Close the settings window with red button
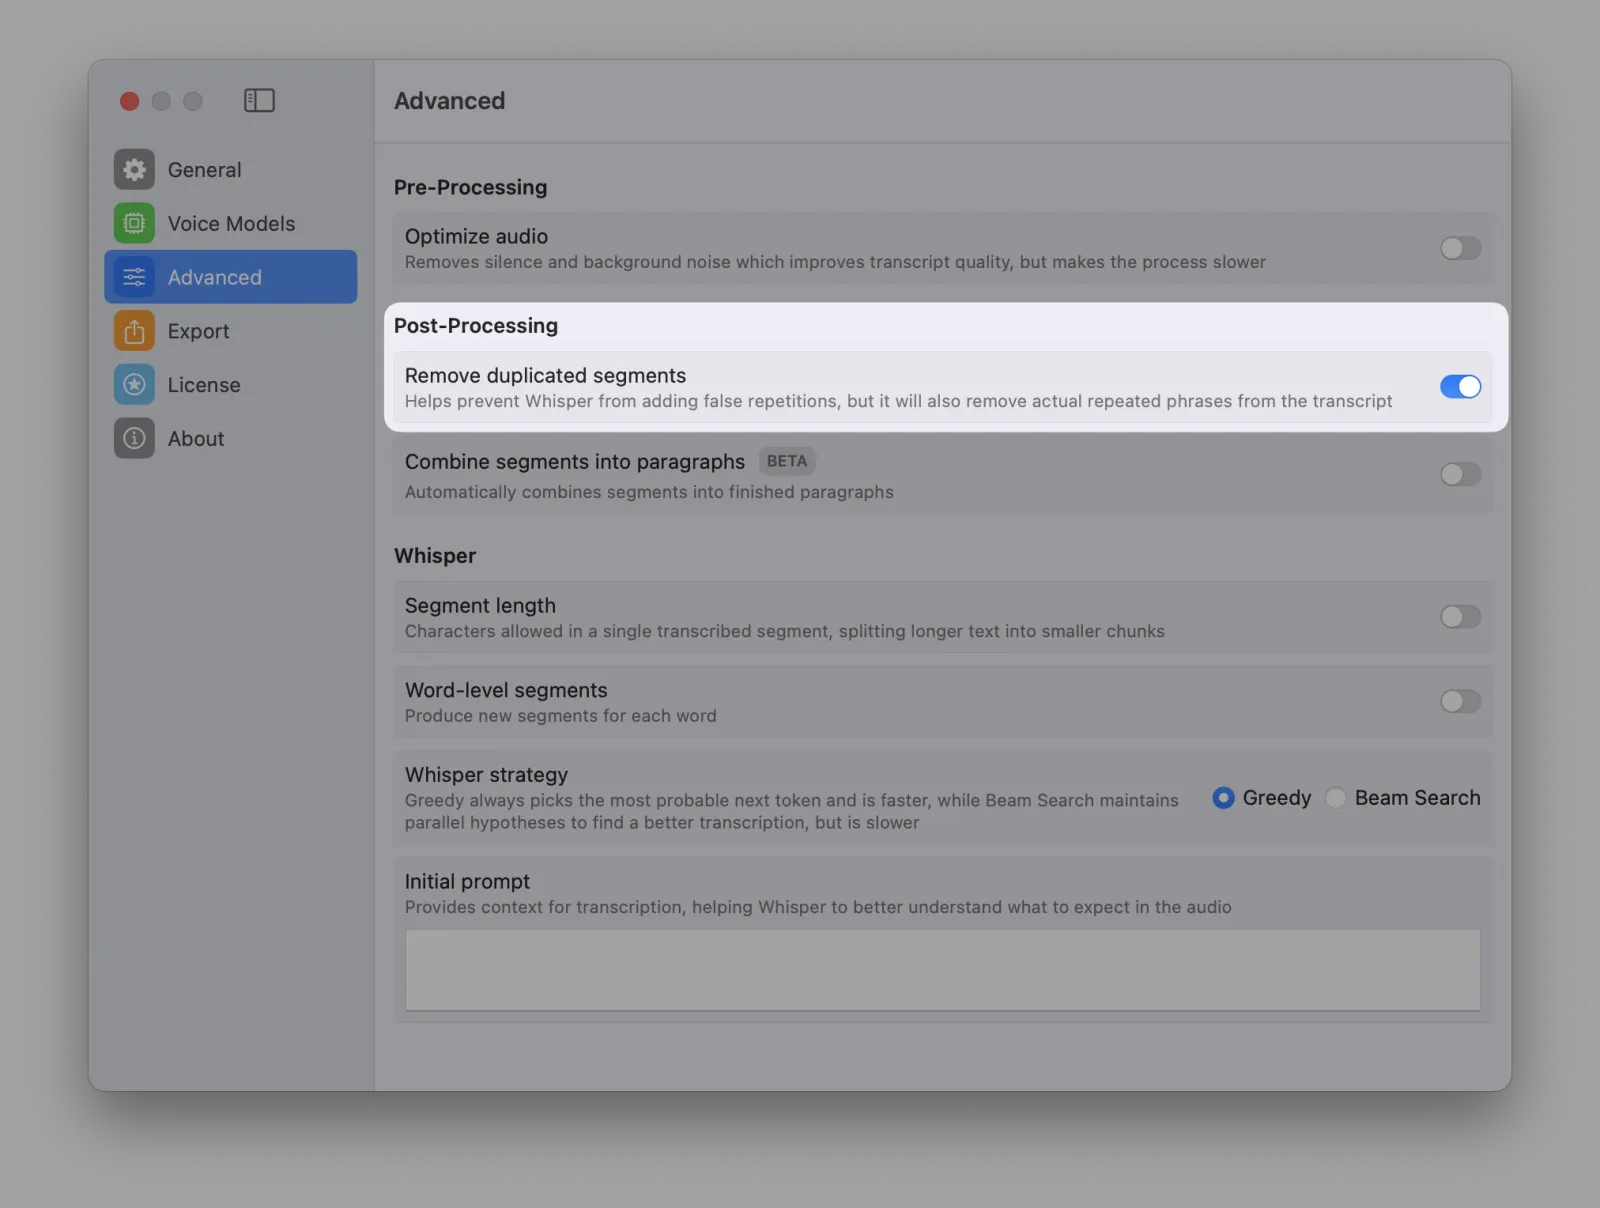 pos(129,101)
